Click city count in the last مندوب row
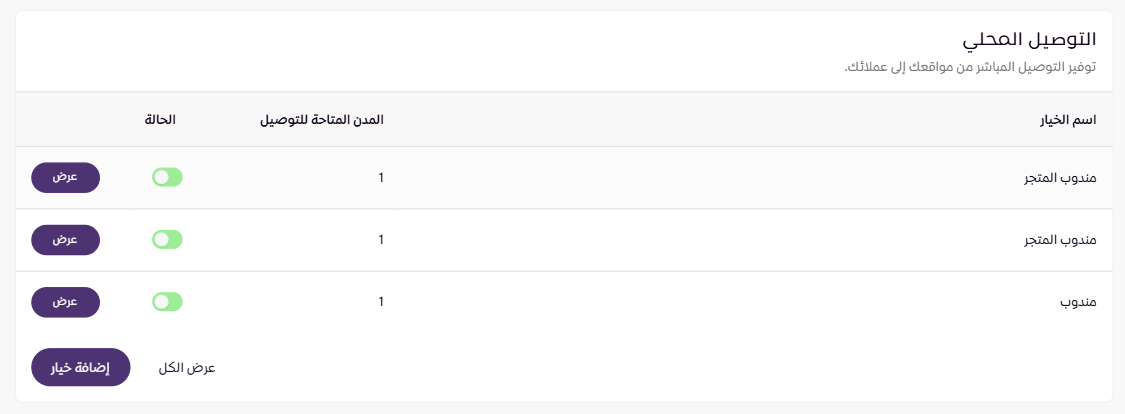This screenshot has height=414, width=1125. click(380, 302)
